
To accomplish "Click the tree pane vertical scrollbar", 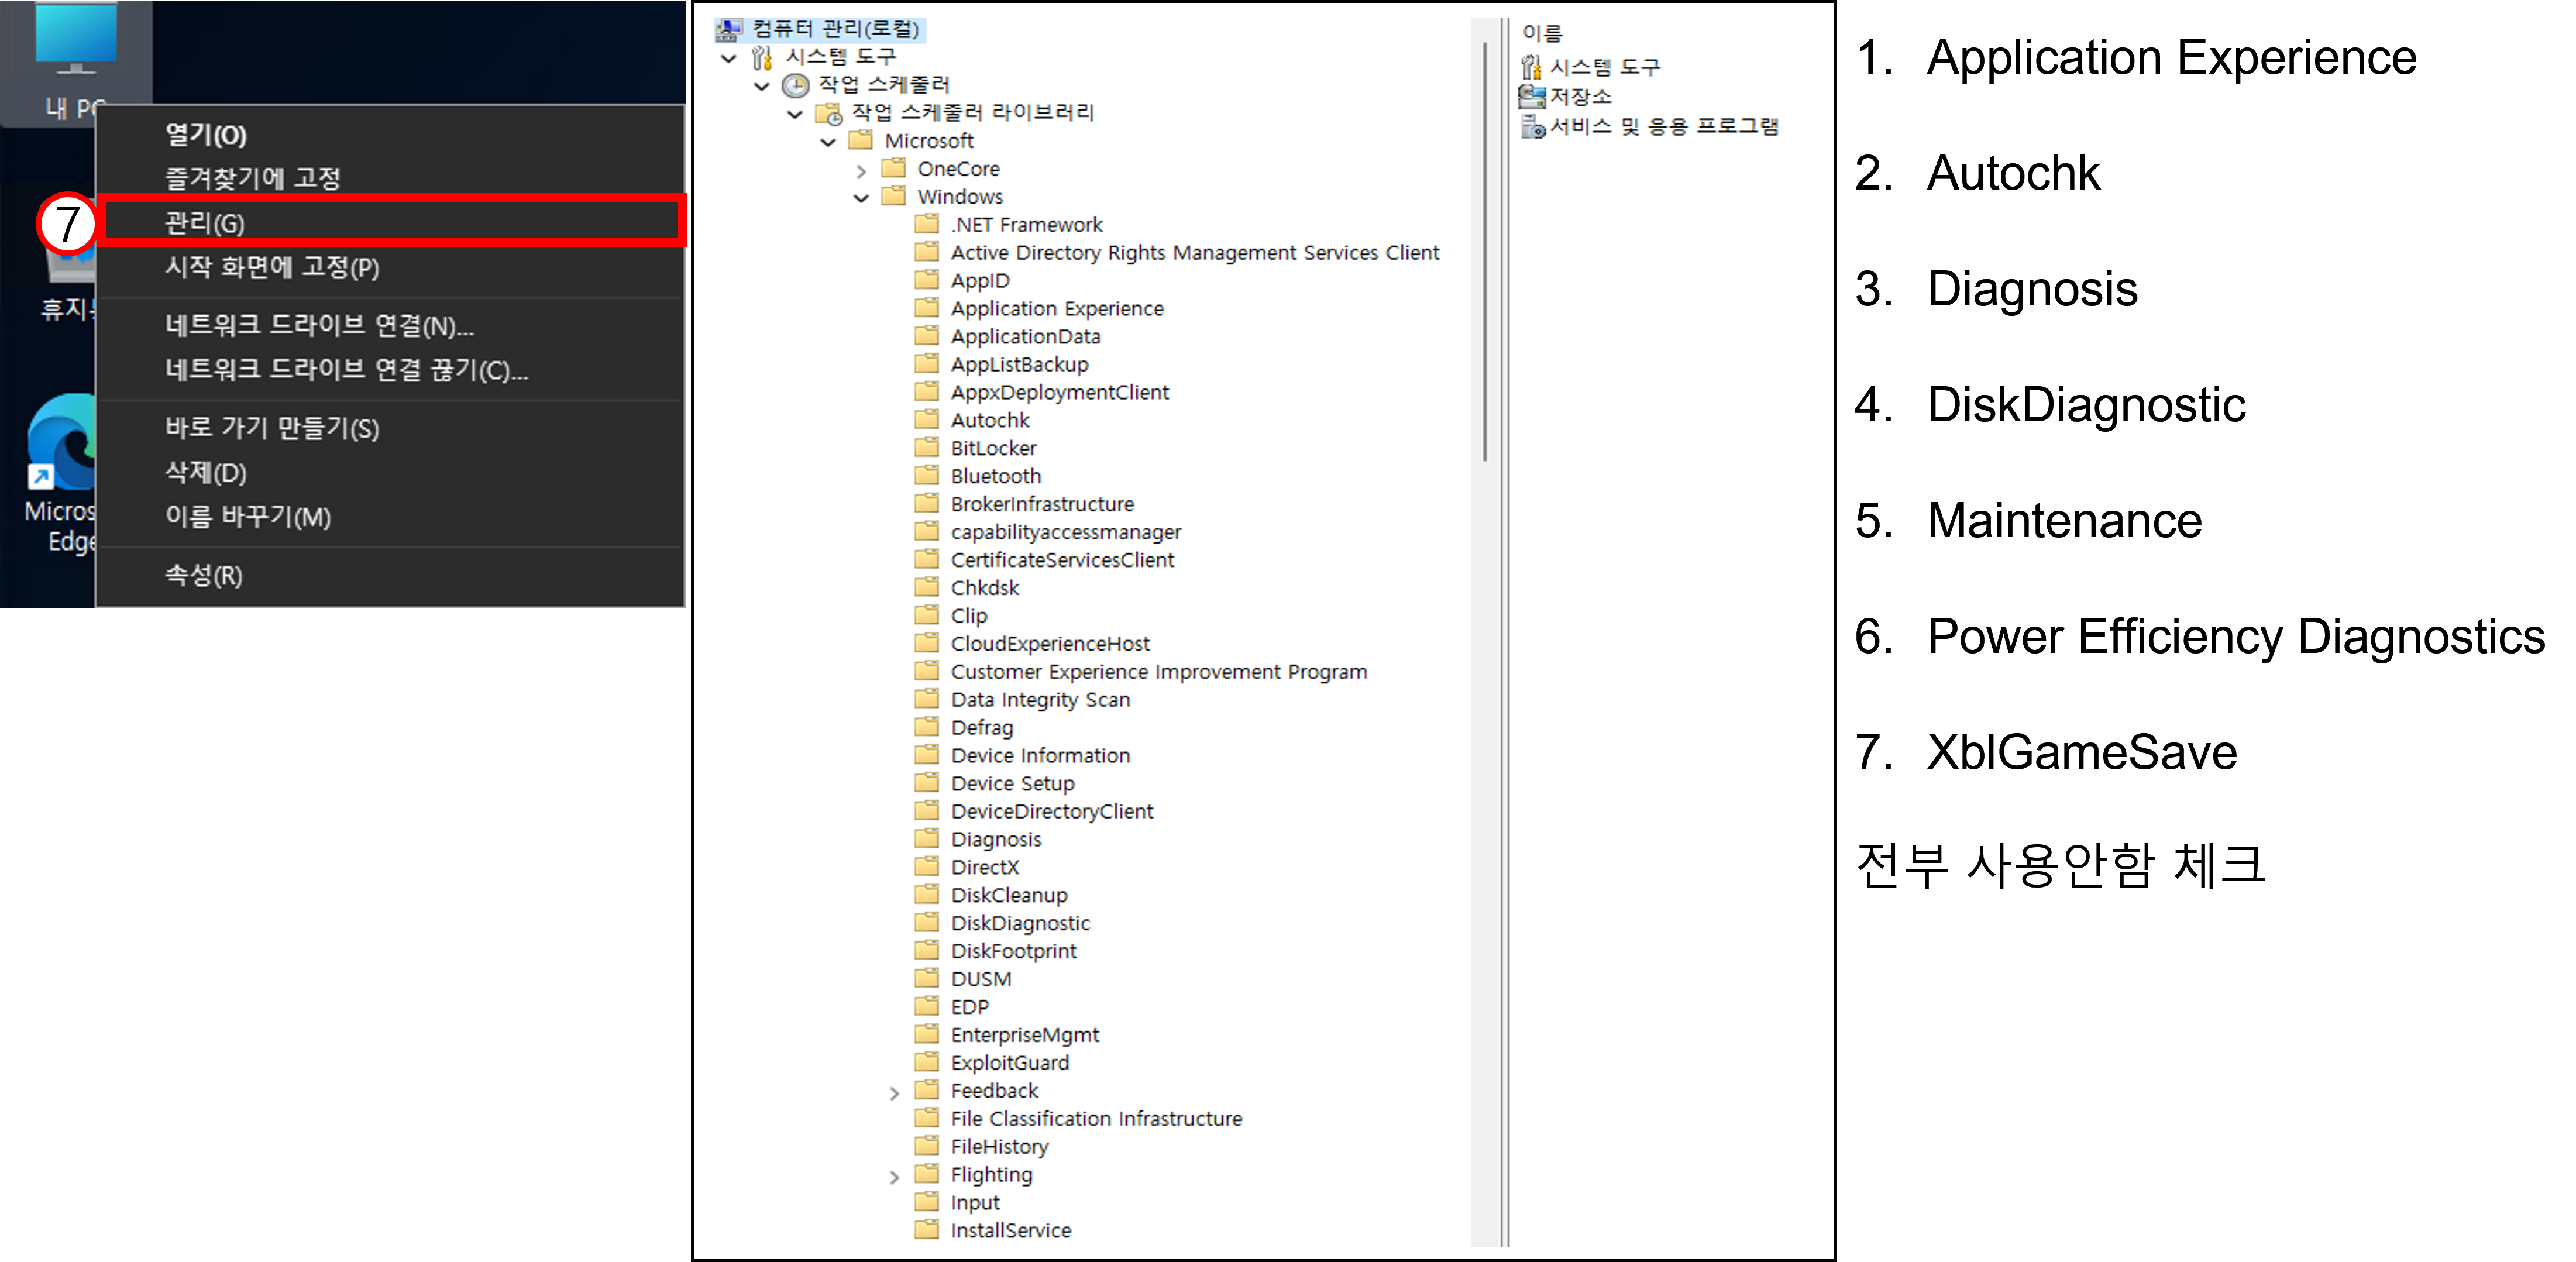I will pos(1485,250).
